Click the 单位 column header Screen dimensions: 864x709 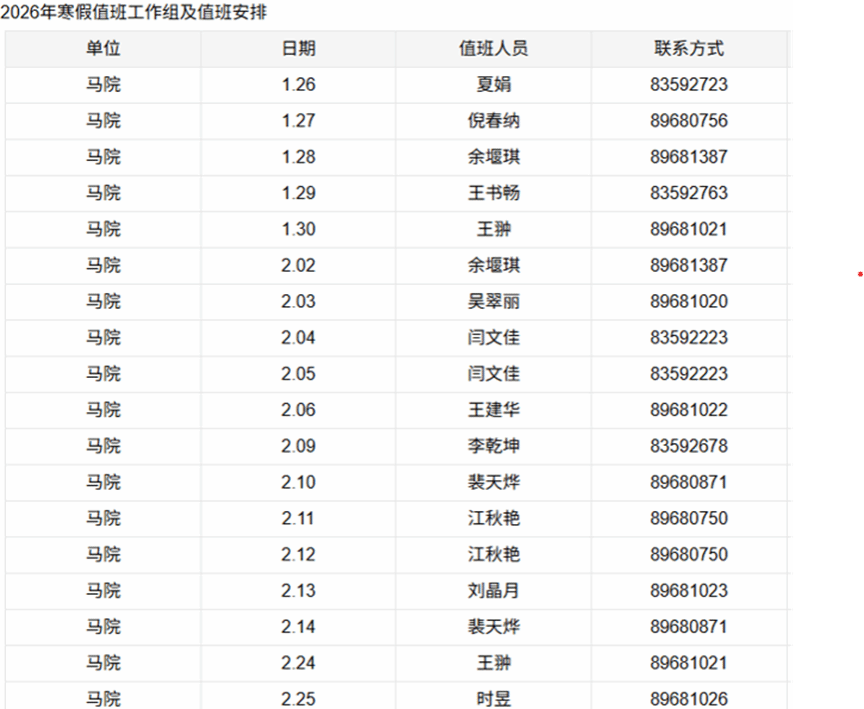[103, 48]
